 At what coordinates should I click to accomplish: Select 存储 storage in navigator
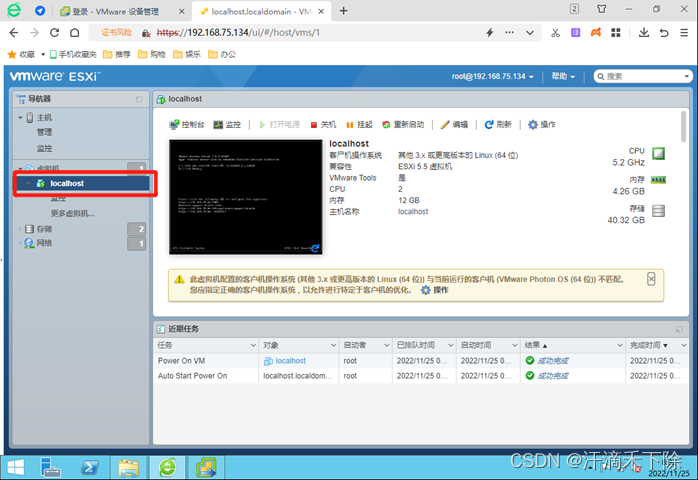click(x=44, y=229)
